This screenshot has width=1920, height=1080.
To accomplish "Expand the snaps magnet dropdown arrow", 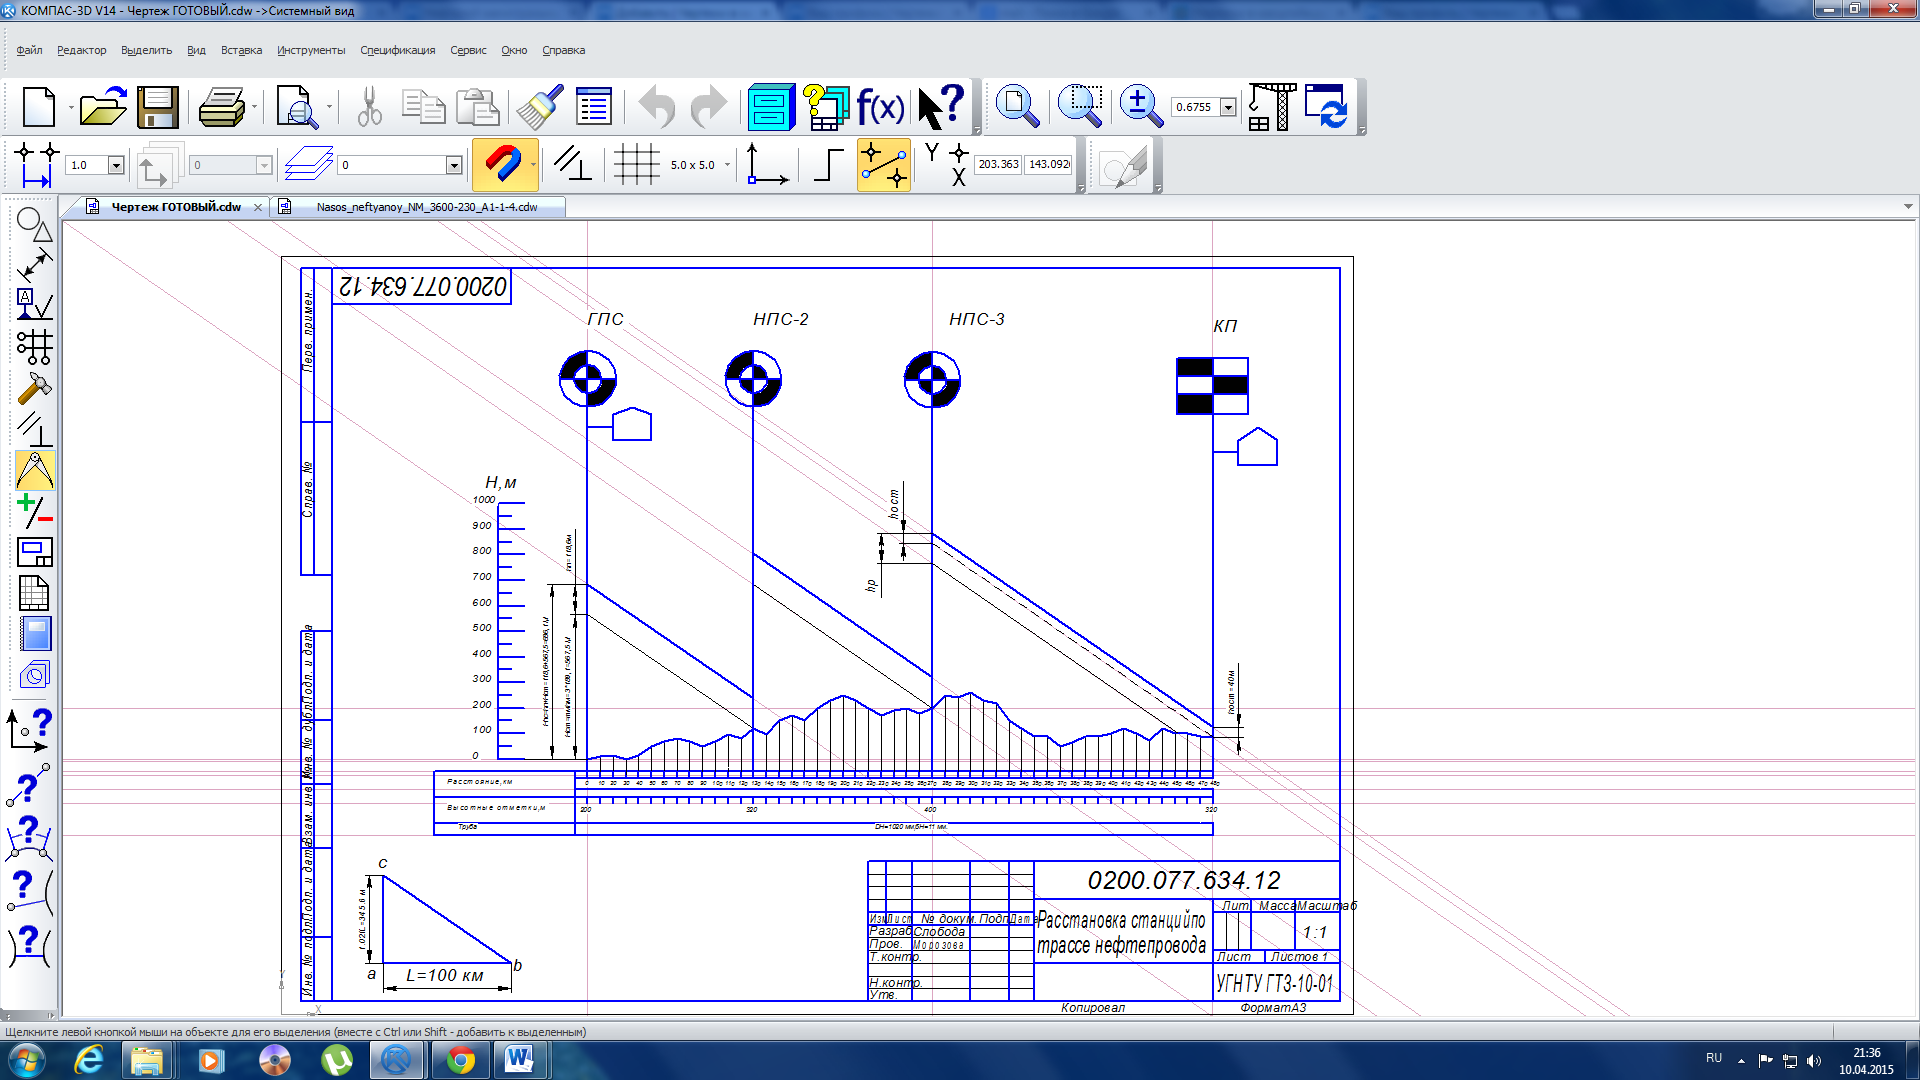I will [x=533, y=165].
